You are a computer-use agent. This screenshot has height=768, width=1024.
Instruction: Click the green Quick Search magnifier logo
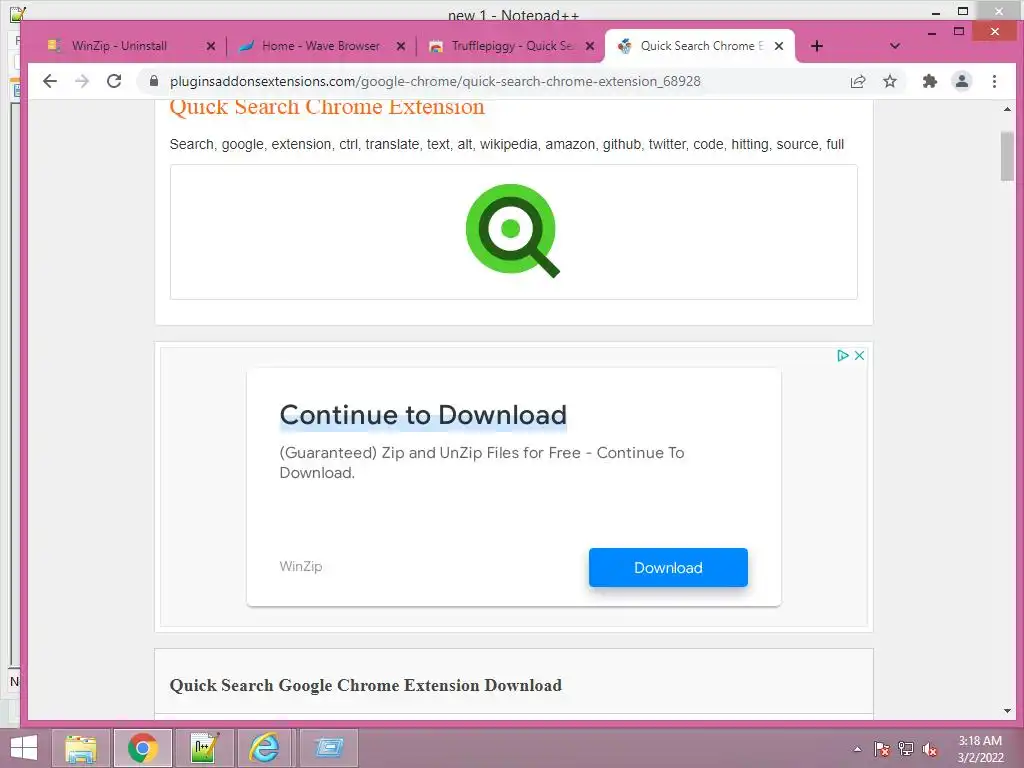point(513,231)
